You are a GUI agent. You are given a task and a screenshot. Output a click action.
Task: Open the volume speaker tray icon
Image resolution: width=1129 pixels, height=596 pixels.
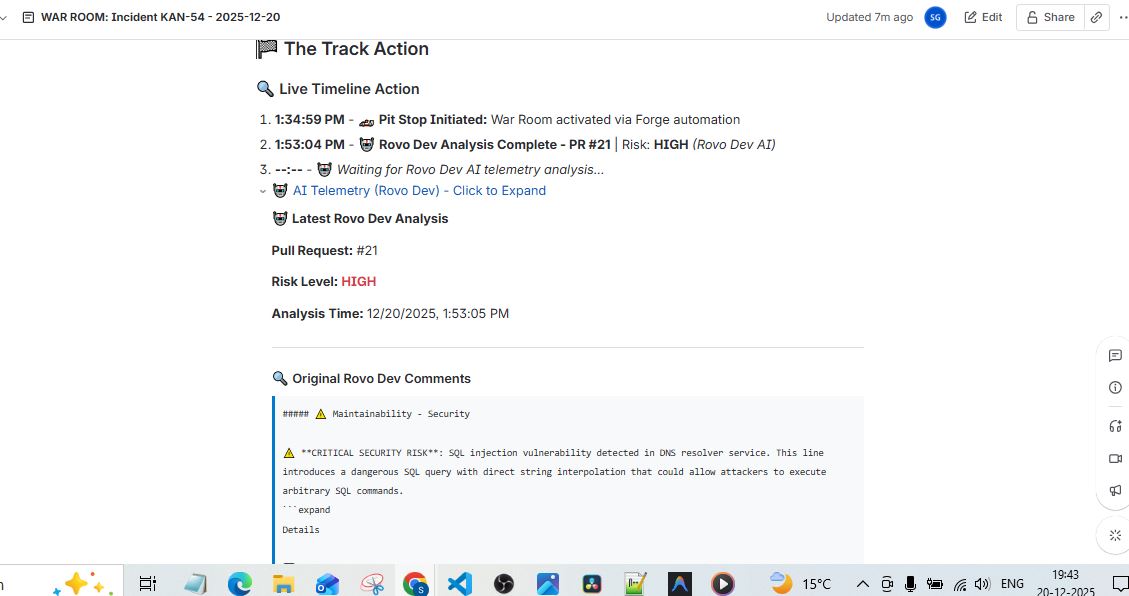[x=981, y=584]
